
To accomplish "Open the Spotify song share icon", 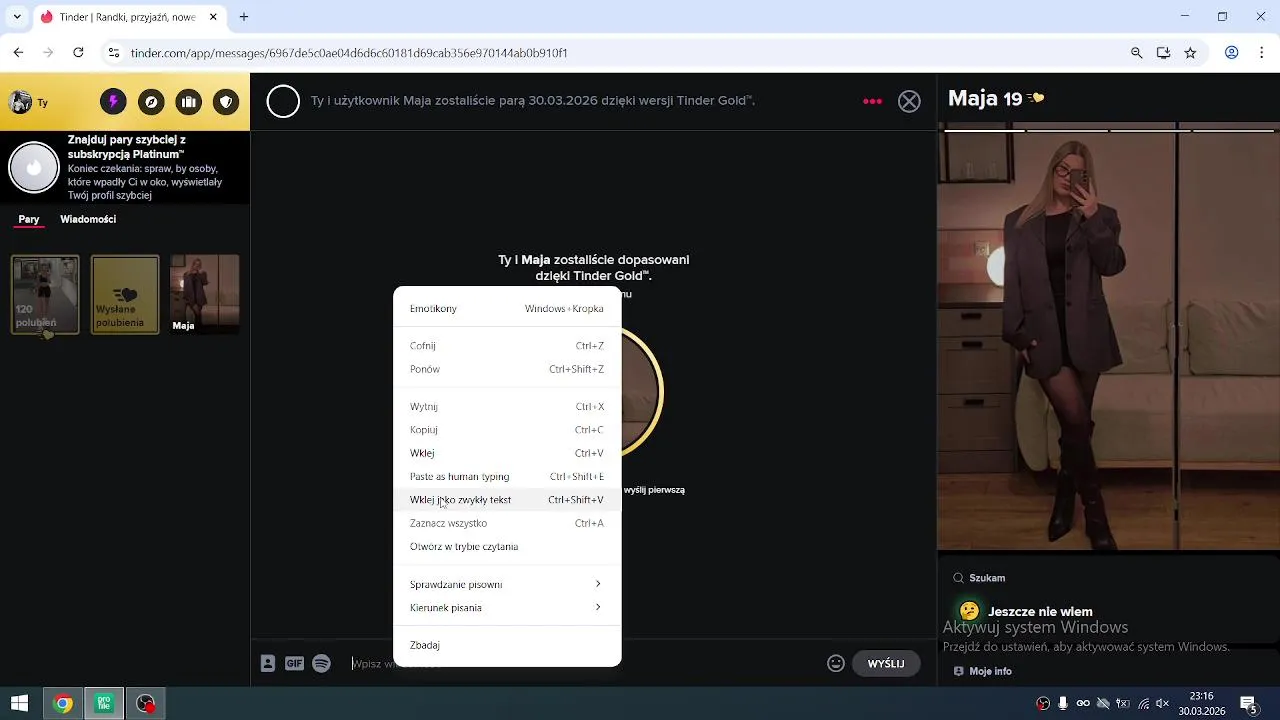I will pyautogui.click(x=321, y=663).
